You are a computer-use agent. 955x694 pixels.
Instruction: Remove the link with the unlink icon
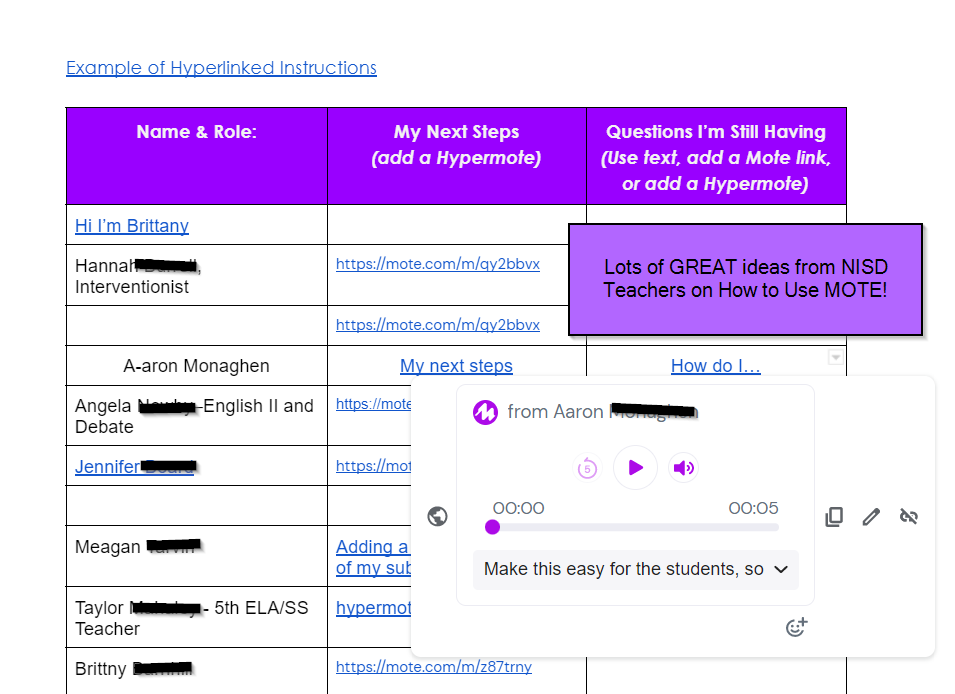pos(909,517)
